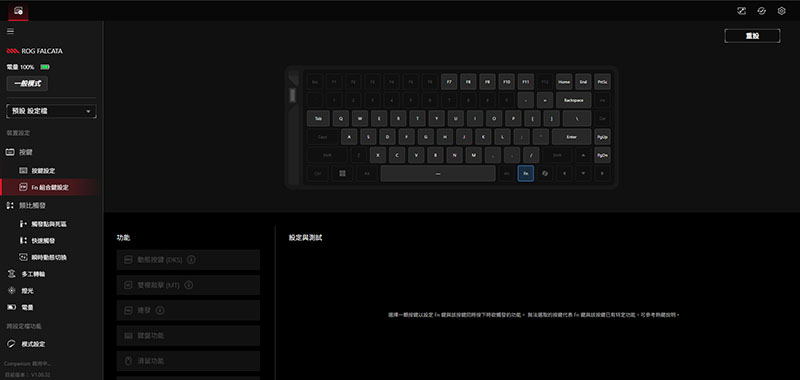This screenshot has width=800, height=380.
Task: Select the Windows key on the keyboard
Action: pyautogui.click(x=342, y=173)
